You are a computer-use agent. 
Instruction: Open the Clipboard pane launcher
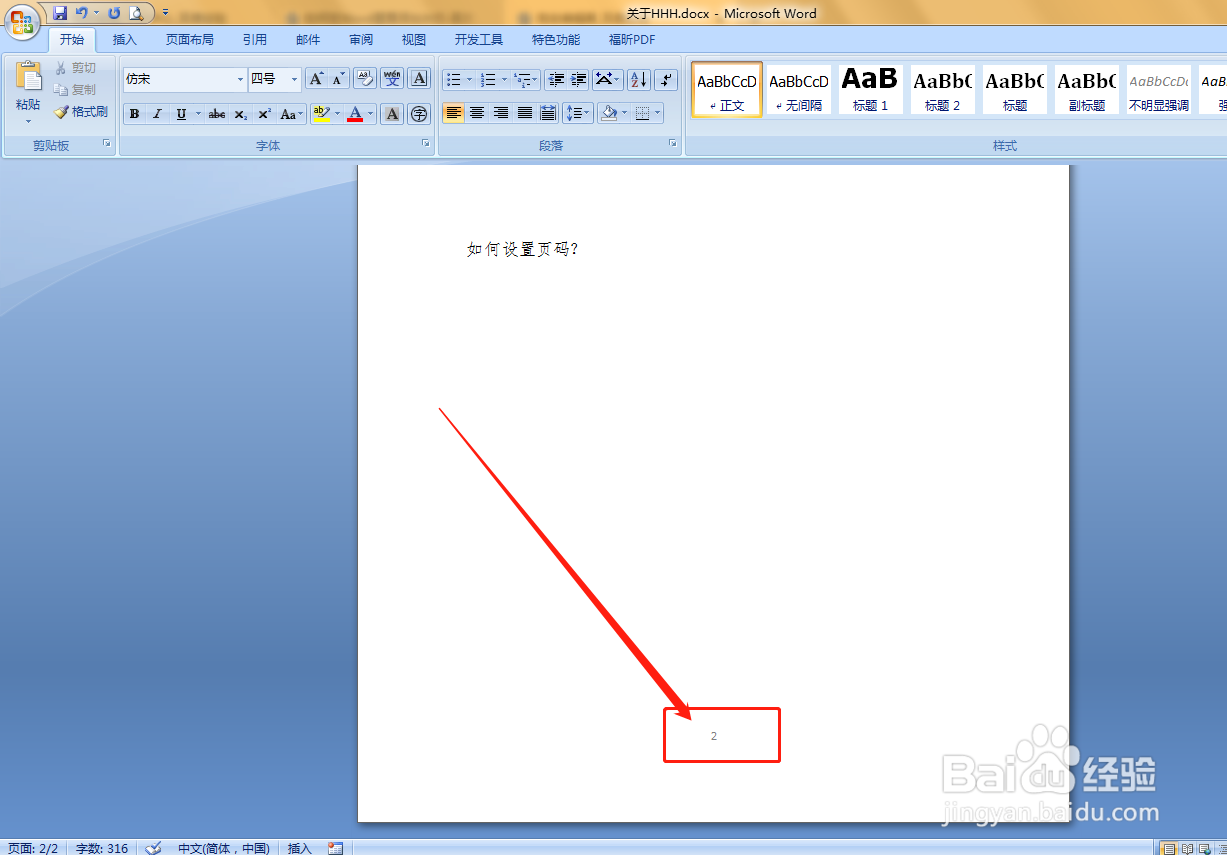point(106,144)
